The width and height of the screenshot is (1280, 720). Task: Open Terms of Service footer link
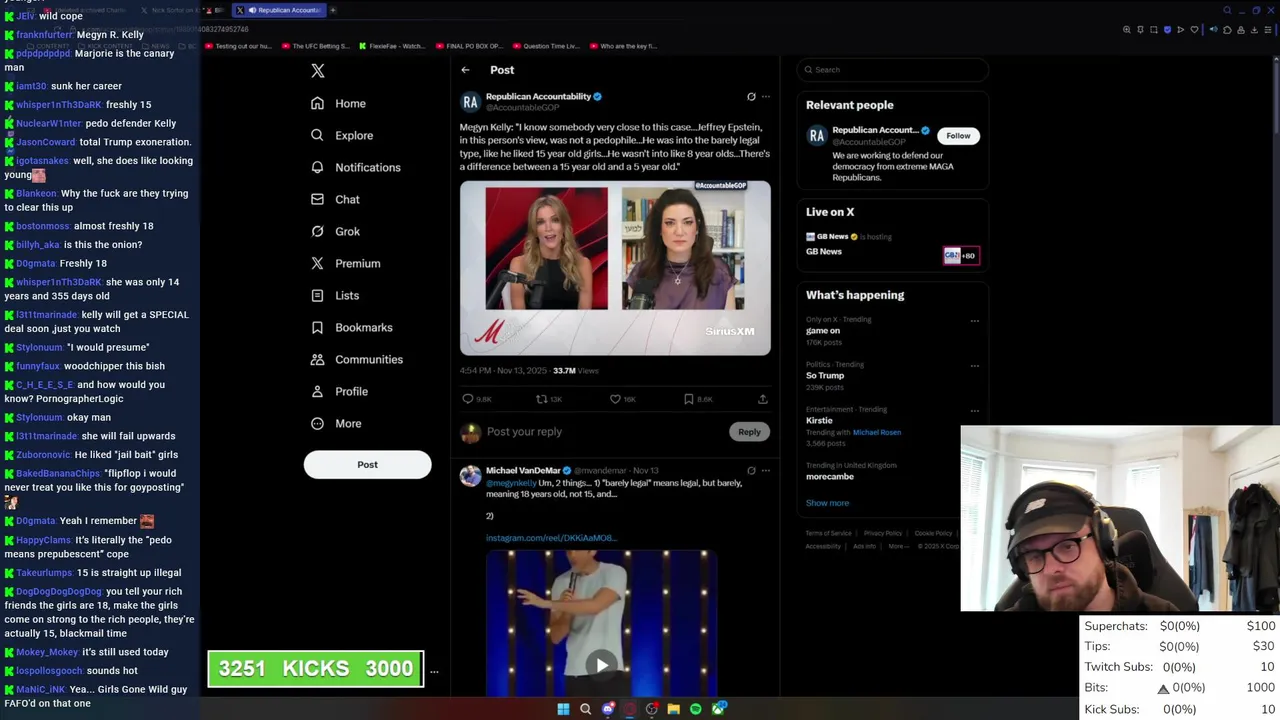coord(829,533)
